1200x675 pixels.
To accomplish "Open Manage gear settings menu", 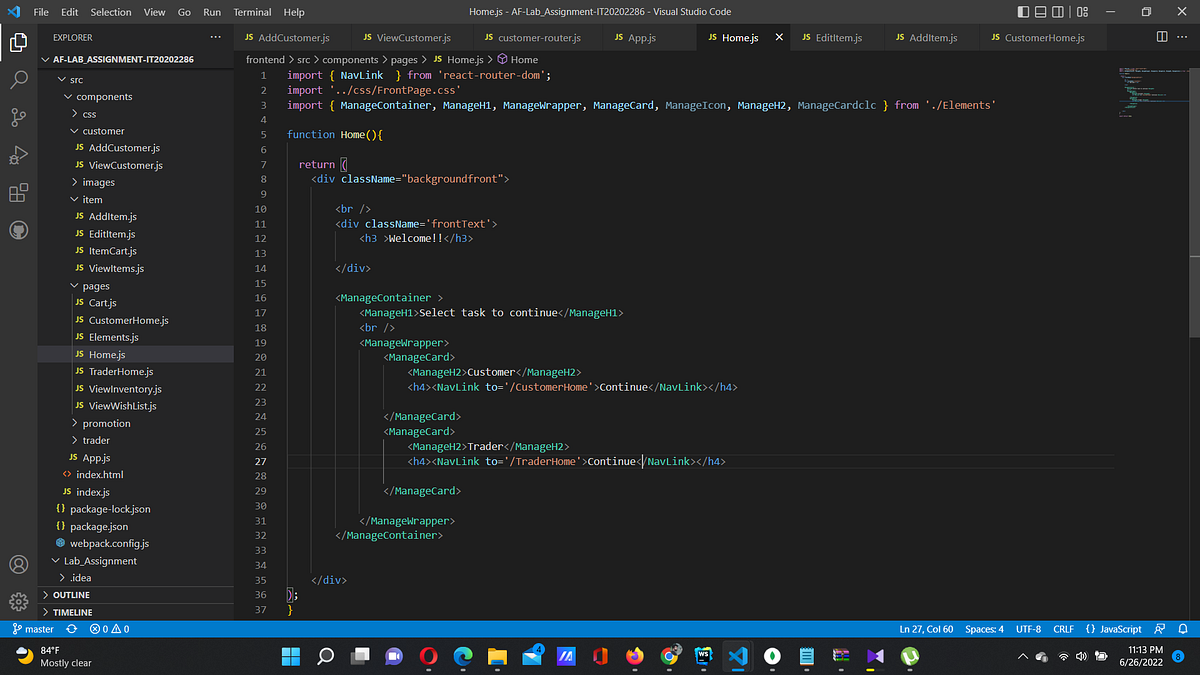I will point(18,602).
